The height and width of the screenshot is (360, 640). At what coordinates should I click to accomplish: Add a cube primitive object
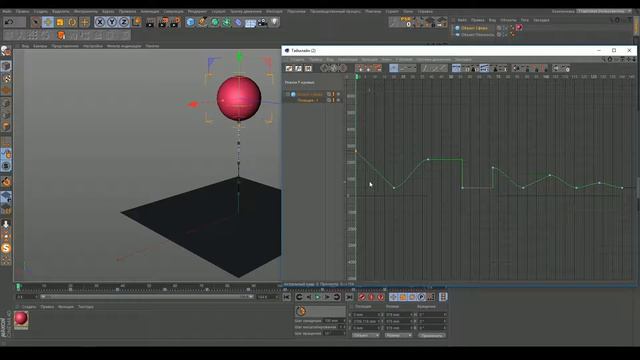(x=190, y=22)
